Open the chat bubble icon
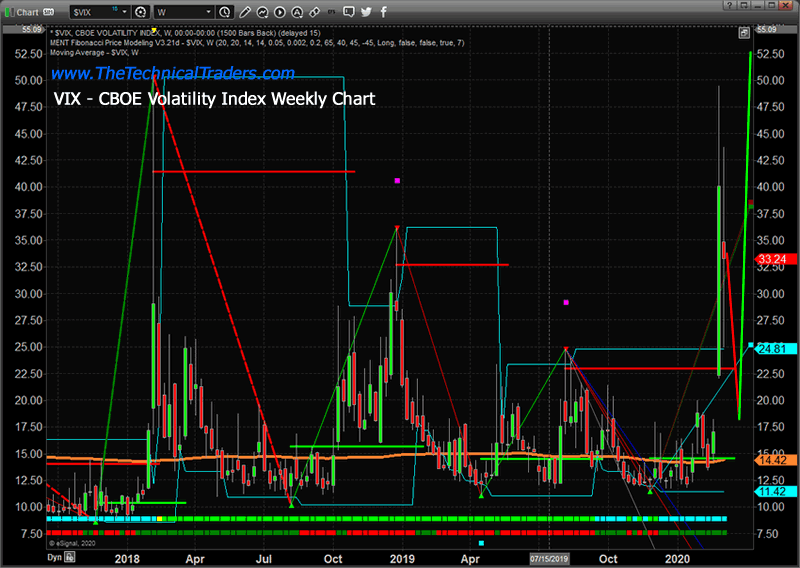 coord(349,12)
